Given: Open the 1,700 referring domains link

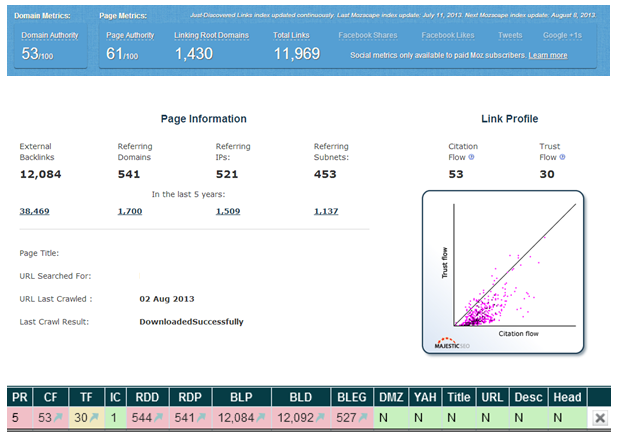Looking at the screenshot, I should pyautogui.click(x=129, y=211).
